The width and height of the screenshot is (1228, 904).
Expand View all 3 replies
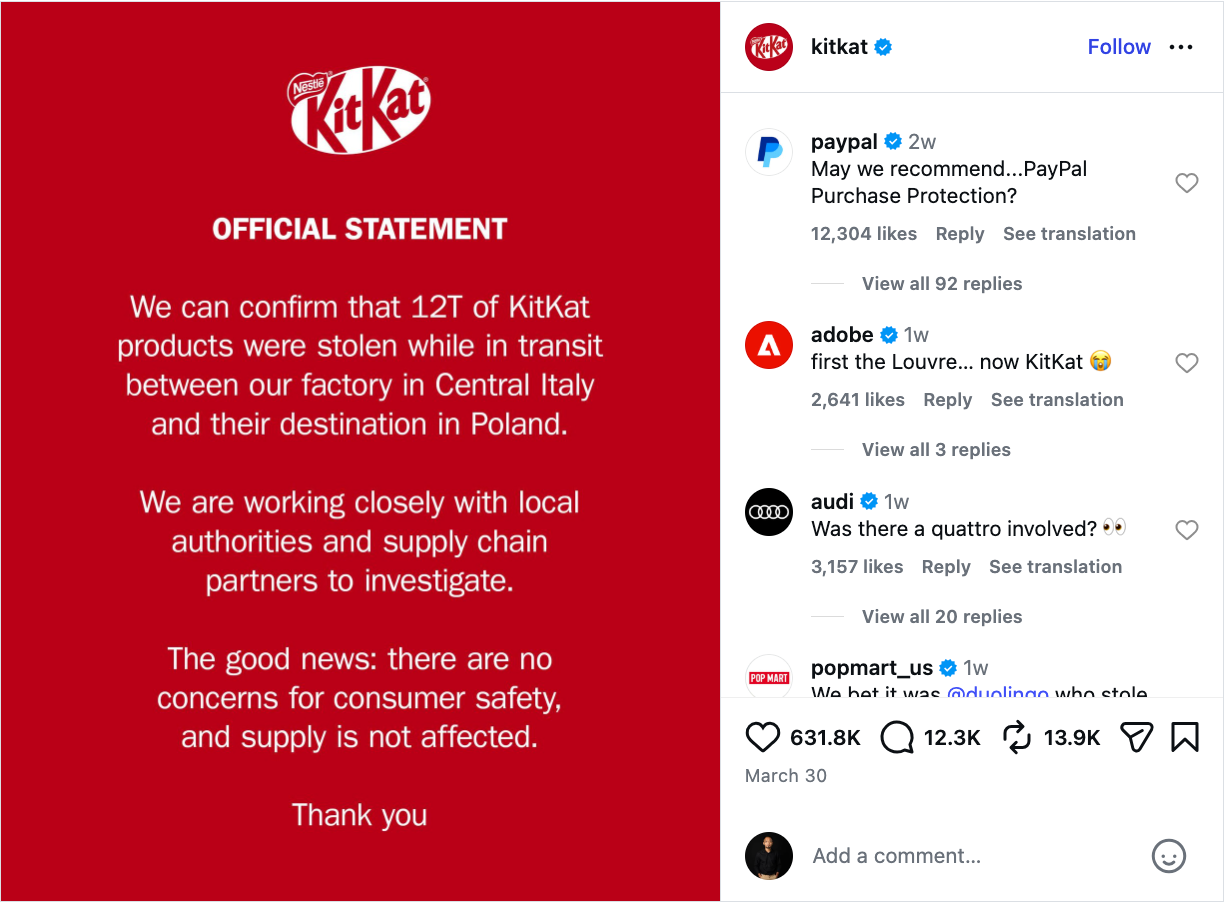tap(936, 450)
